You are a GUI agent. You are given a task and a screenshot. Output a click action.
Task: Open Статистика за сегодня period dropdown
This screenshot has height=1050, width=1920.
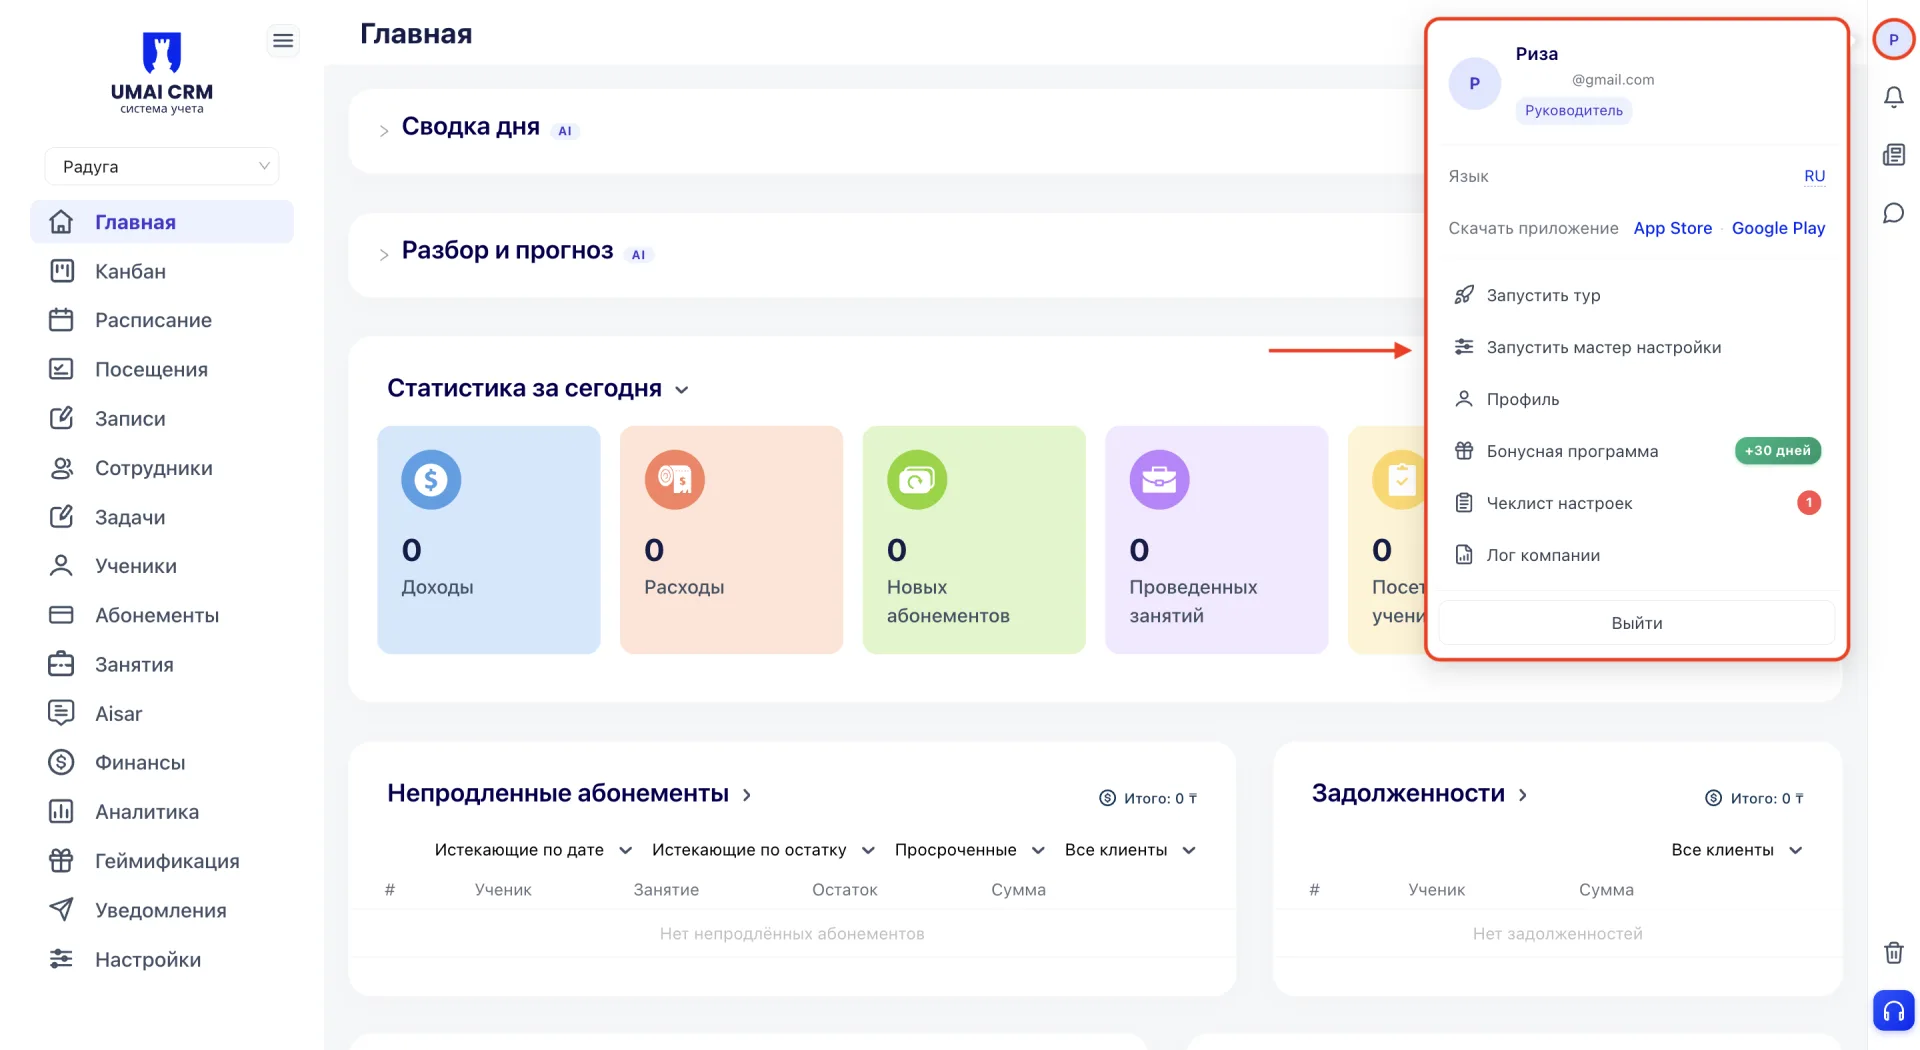pos(682,390)
